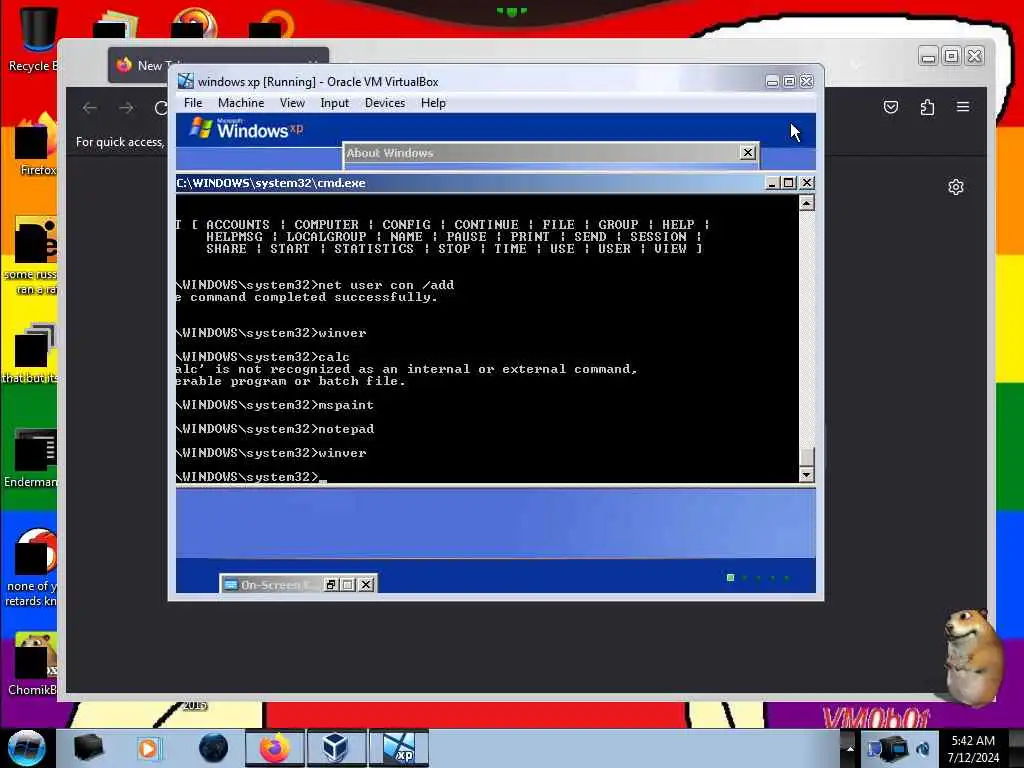Click the 'notepad' command line text

[x=345, y=429]
